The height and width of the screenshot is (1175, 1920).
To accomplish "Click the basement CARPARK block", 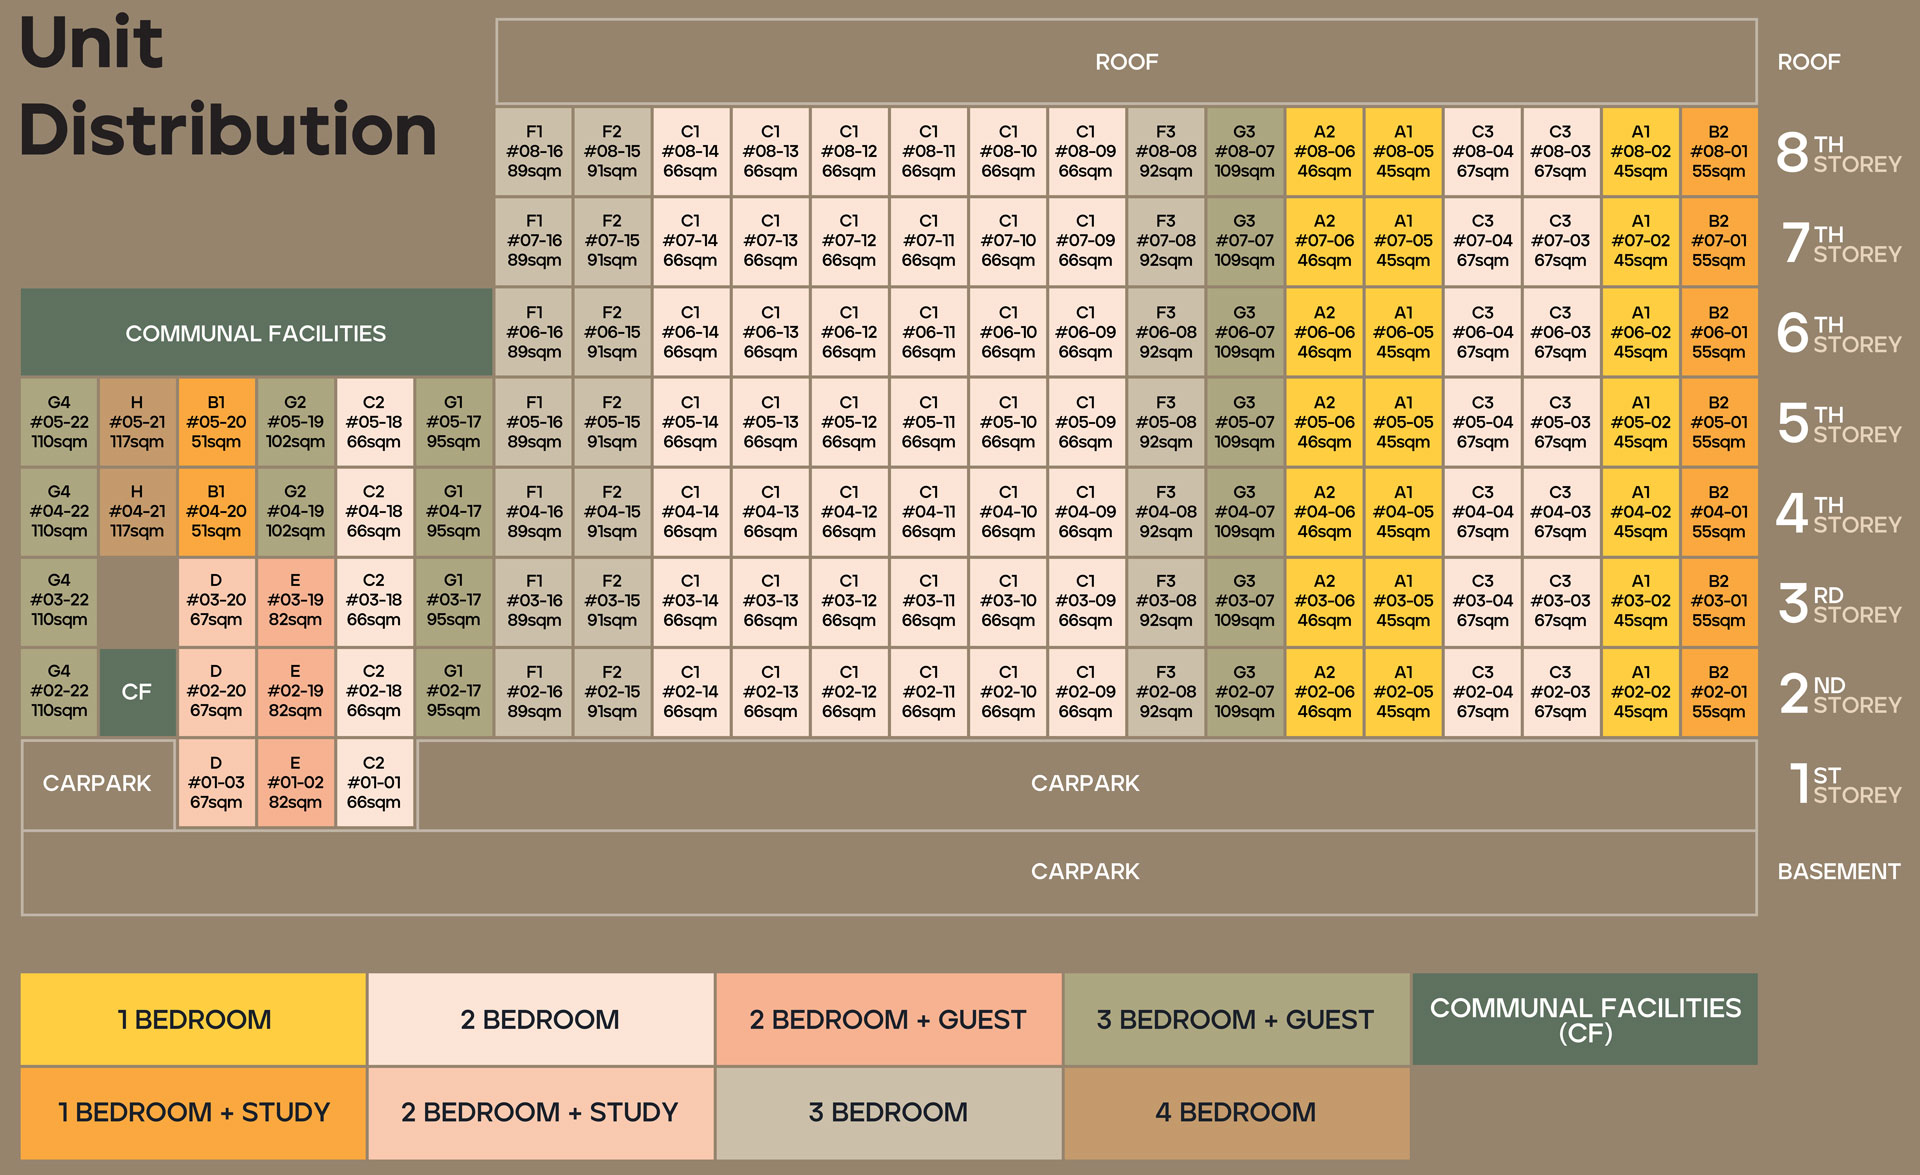I will tap(889, 872).
